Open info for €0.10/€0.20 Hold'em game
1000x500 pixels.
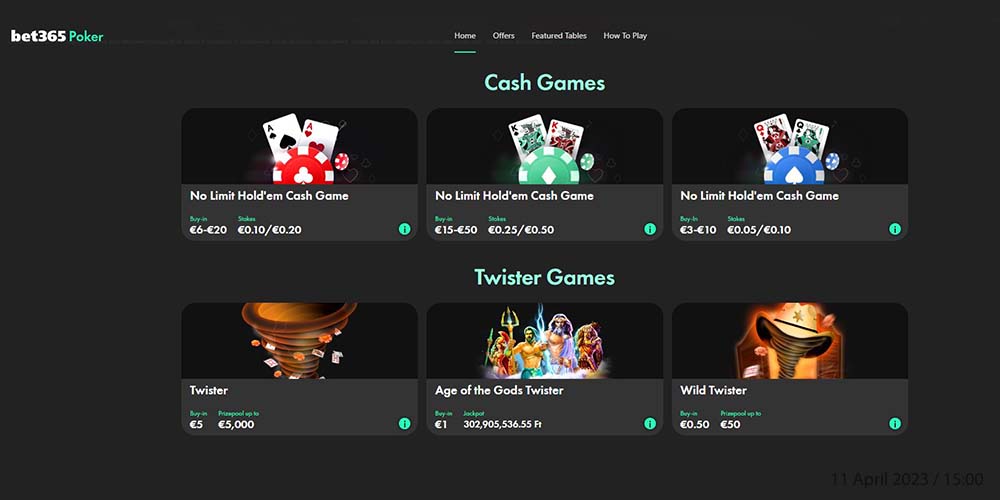pyautogui.click(x=404, y=229)
